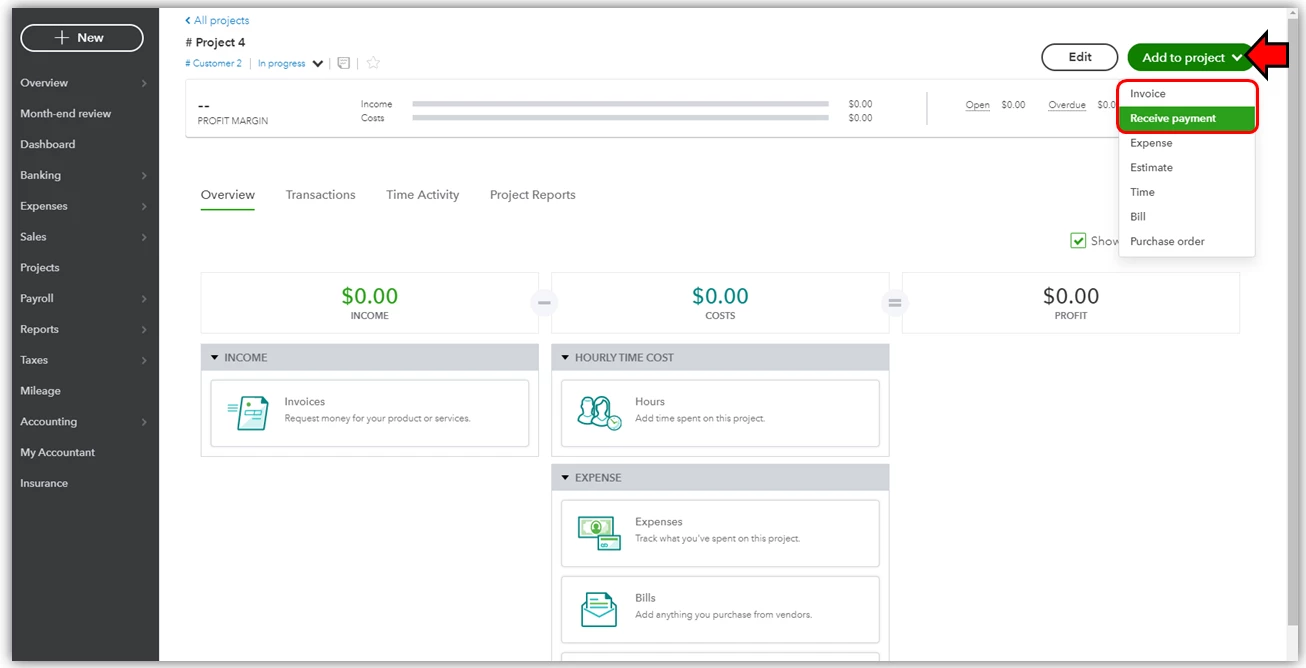The width and height of the screenshot is (1306, 668).
Task: Open the Project Reports tab
Action: coord(532,195)
